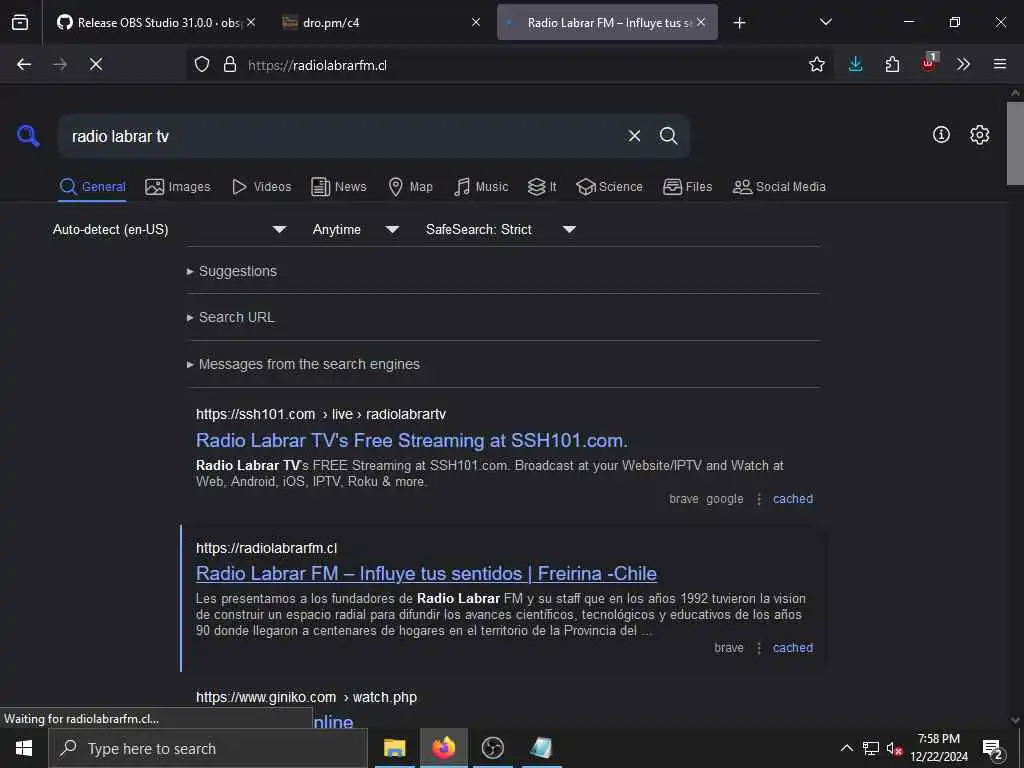Close the dro.pm/c4 tab
Viewport: 1024px width, 768px height.
click(476, 22)
